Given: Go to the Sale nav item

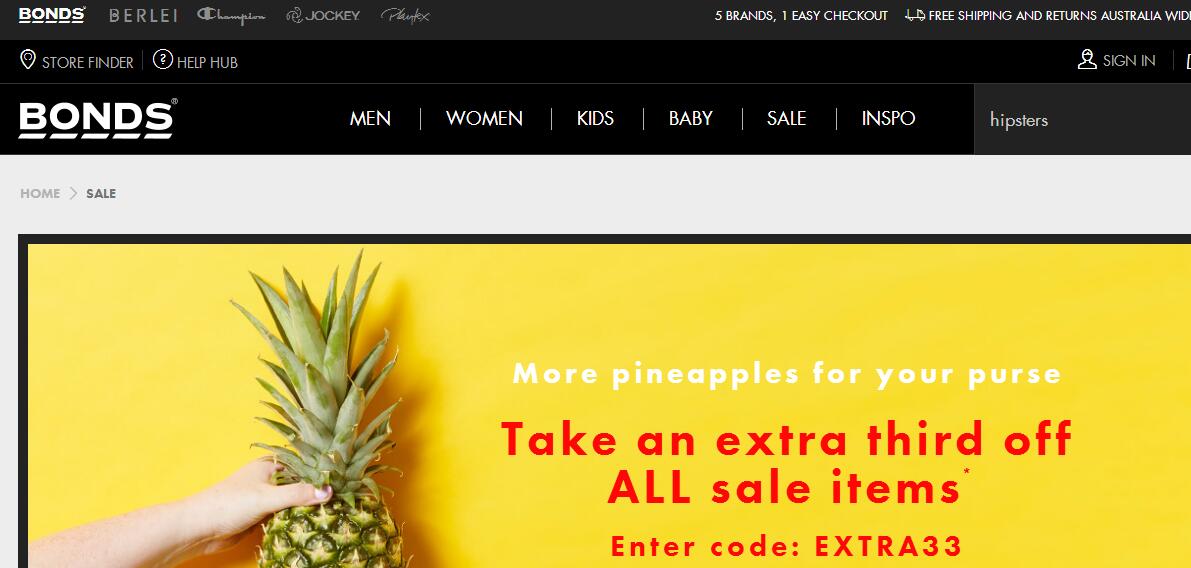Looking at the screenshot, I should (786, 118).
